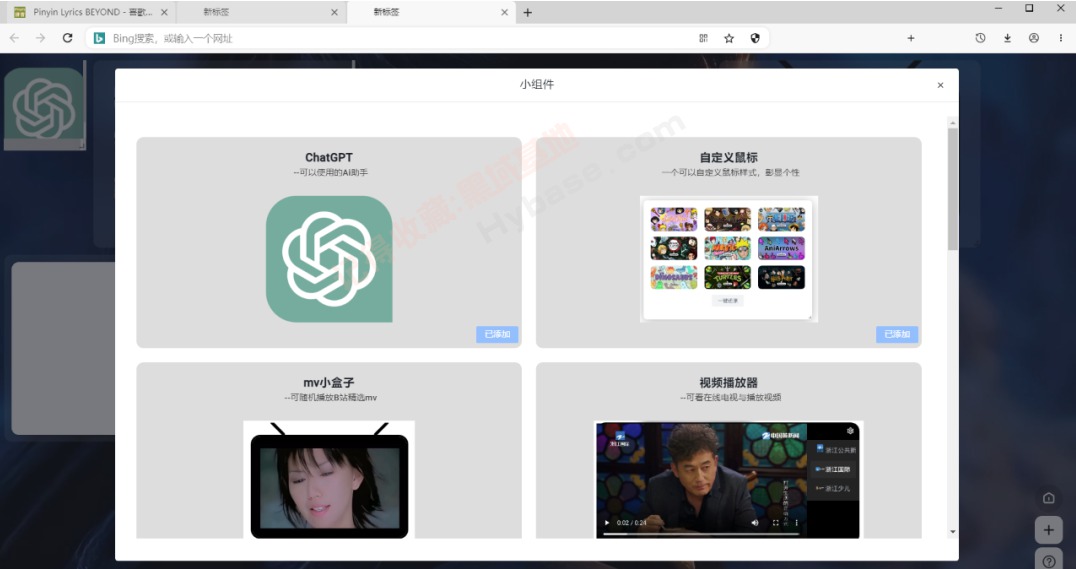Viewport: 1076px width, 569px height.
Task: Click the Bing logo in the address bar
Action: [100, 38]
